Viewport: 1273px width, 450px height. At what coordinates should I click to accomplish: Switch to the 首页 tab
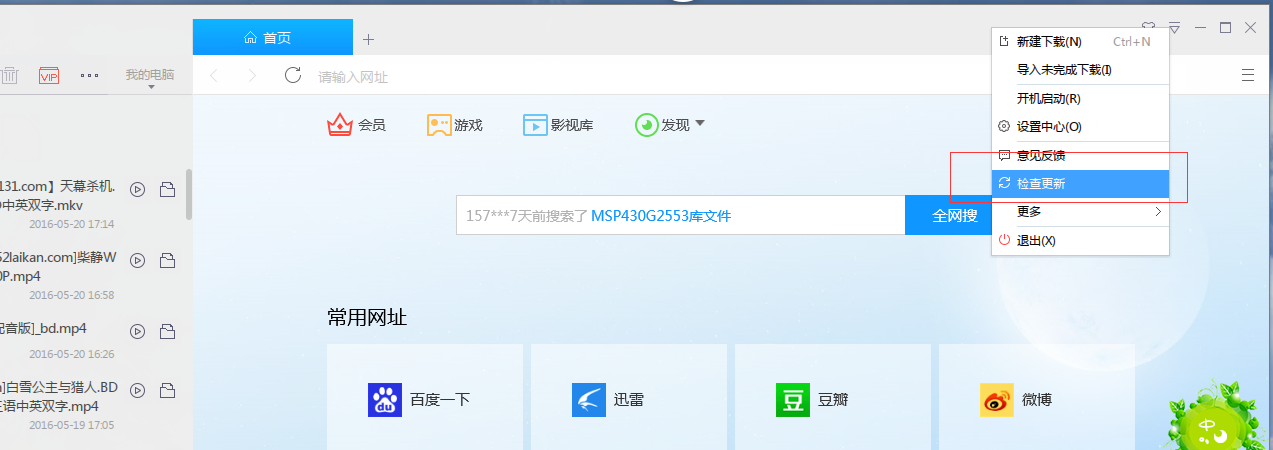click(273, 38)
